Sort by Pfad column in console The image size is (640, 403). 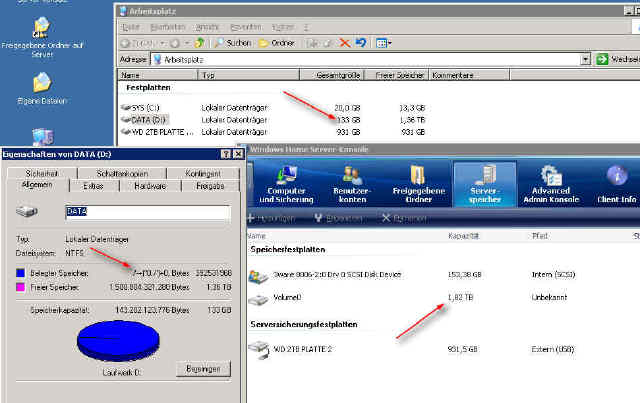coord(540,236)
